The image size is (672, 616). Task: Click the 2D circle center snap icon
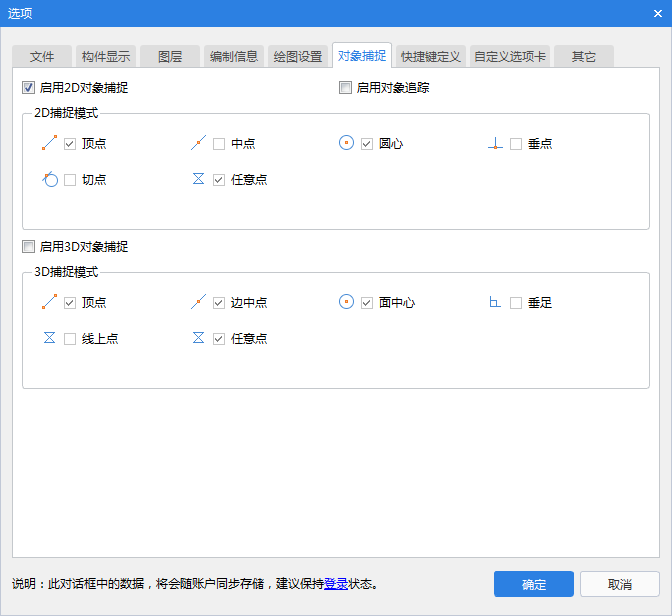tap(346, 144)
